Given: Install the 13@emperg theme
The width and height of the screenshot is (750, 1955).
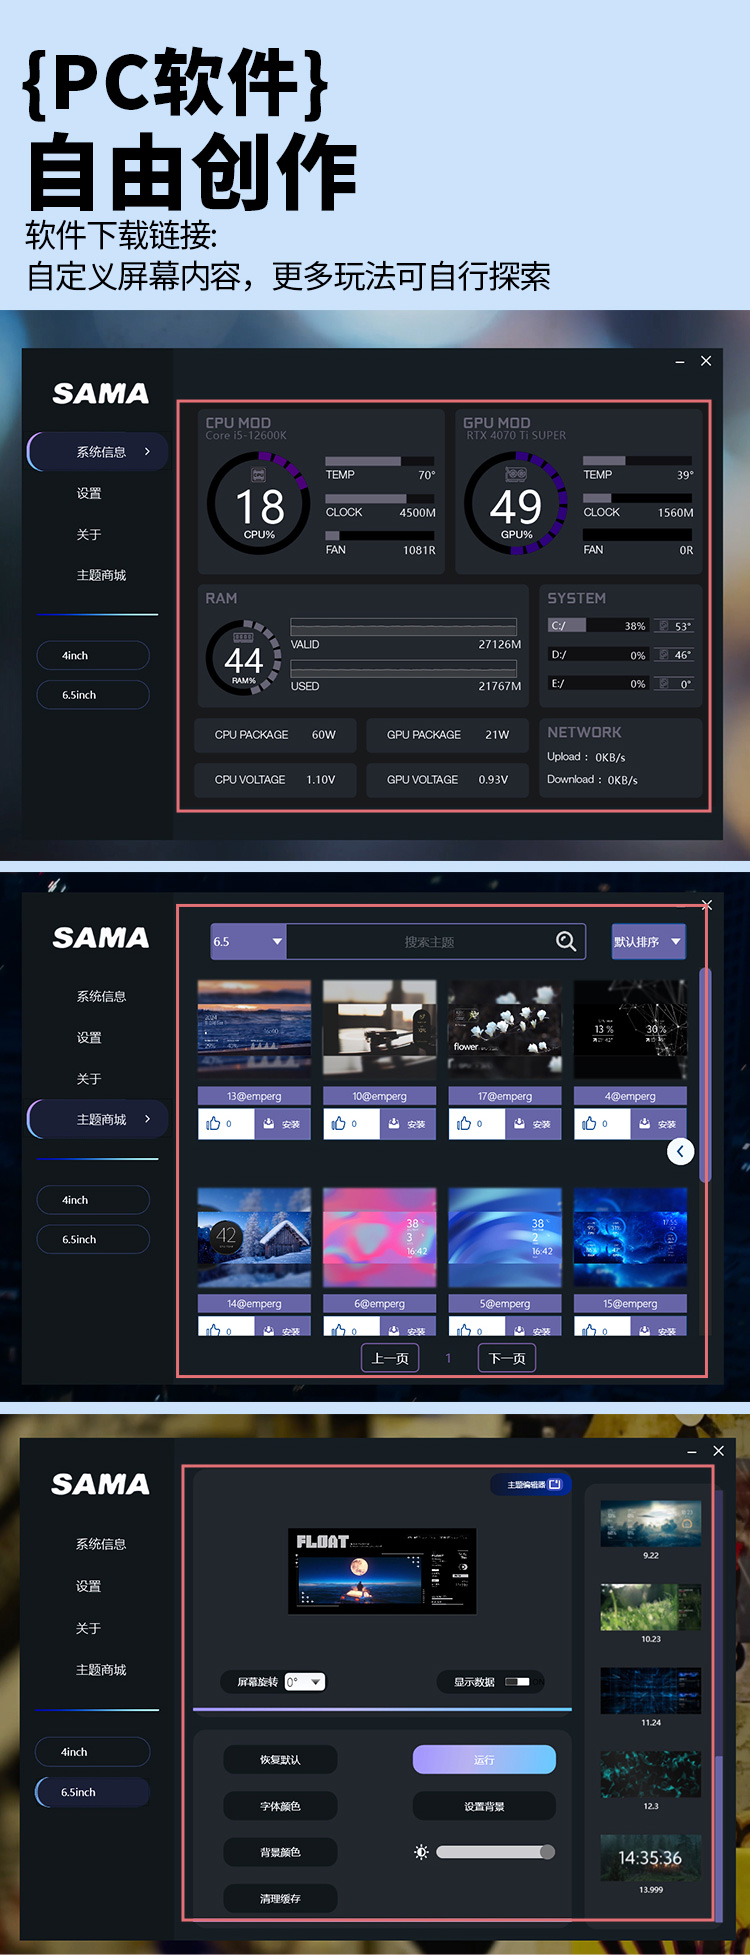Looking at the screenshot, I should pyautogui.click(x=282, y=1124).
